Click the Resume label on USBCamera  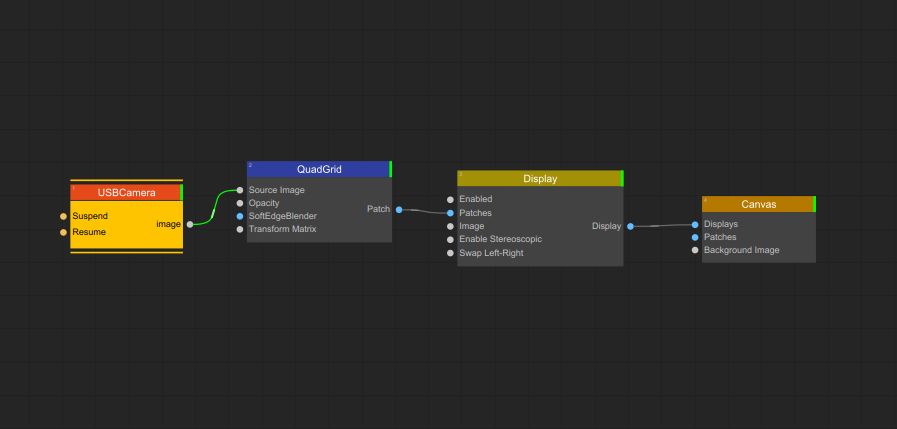[89, 232]
